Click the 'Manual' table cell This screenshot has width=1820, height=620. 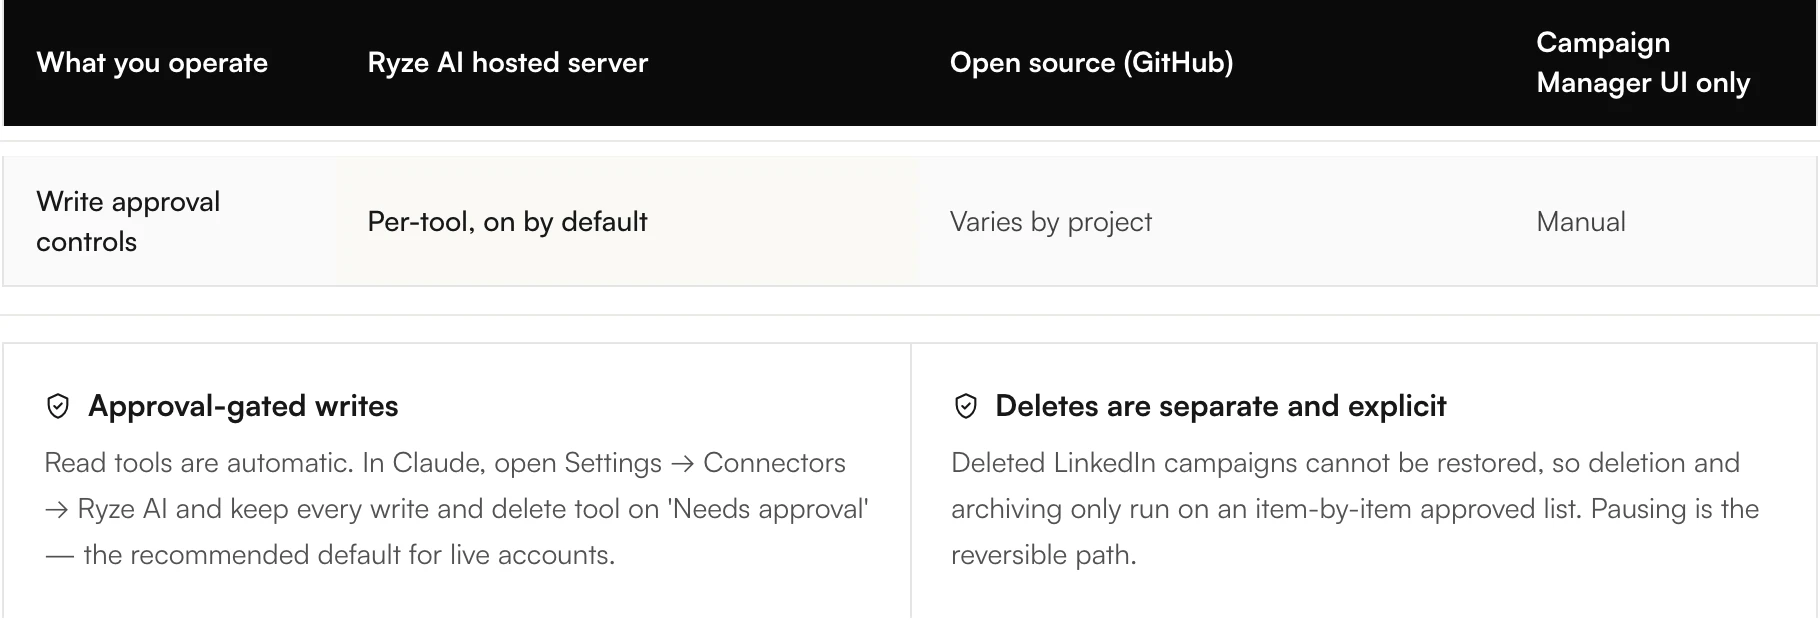click(1581, 222)
